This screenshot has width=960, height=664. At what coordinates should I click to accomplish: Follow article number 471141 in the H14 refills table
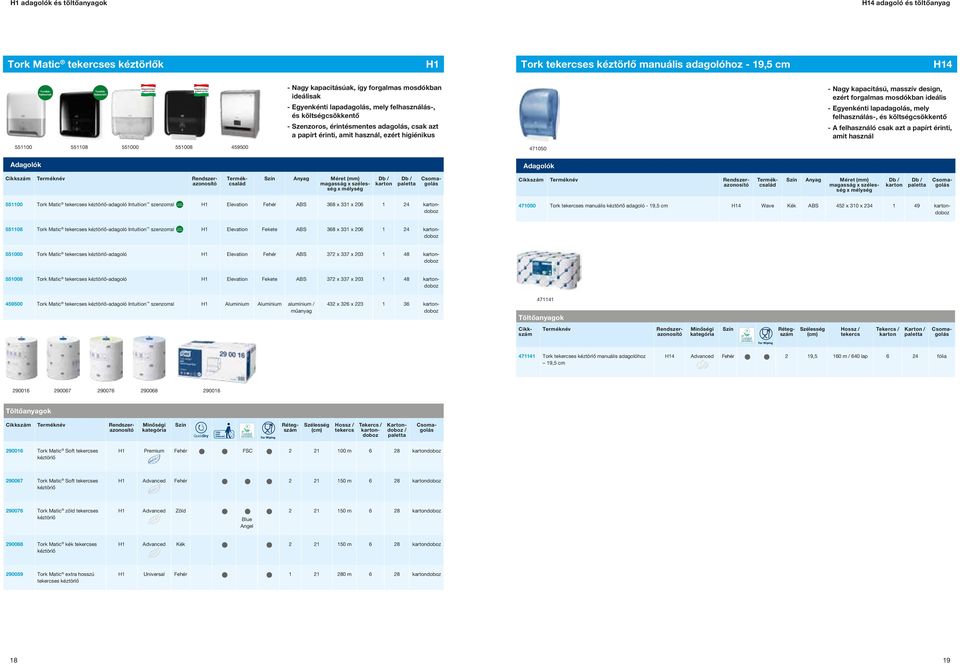click(x=527, y=356)
